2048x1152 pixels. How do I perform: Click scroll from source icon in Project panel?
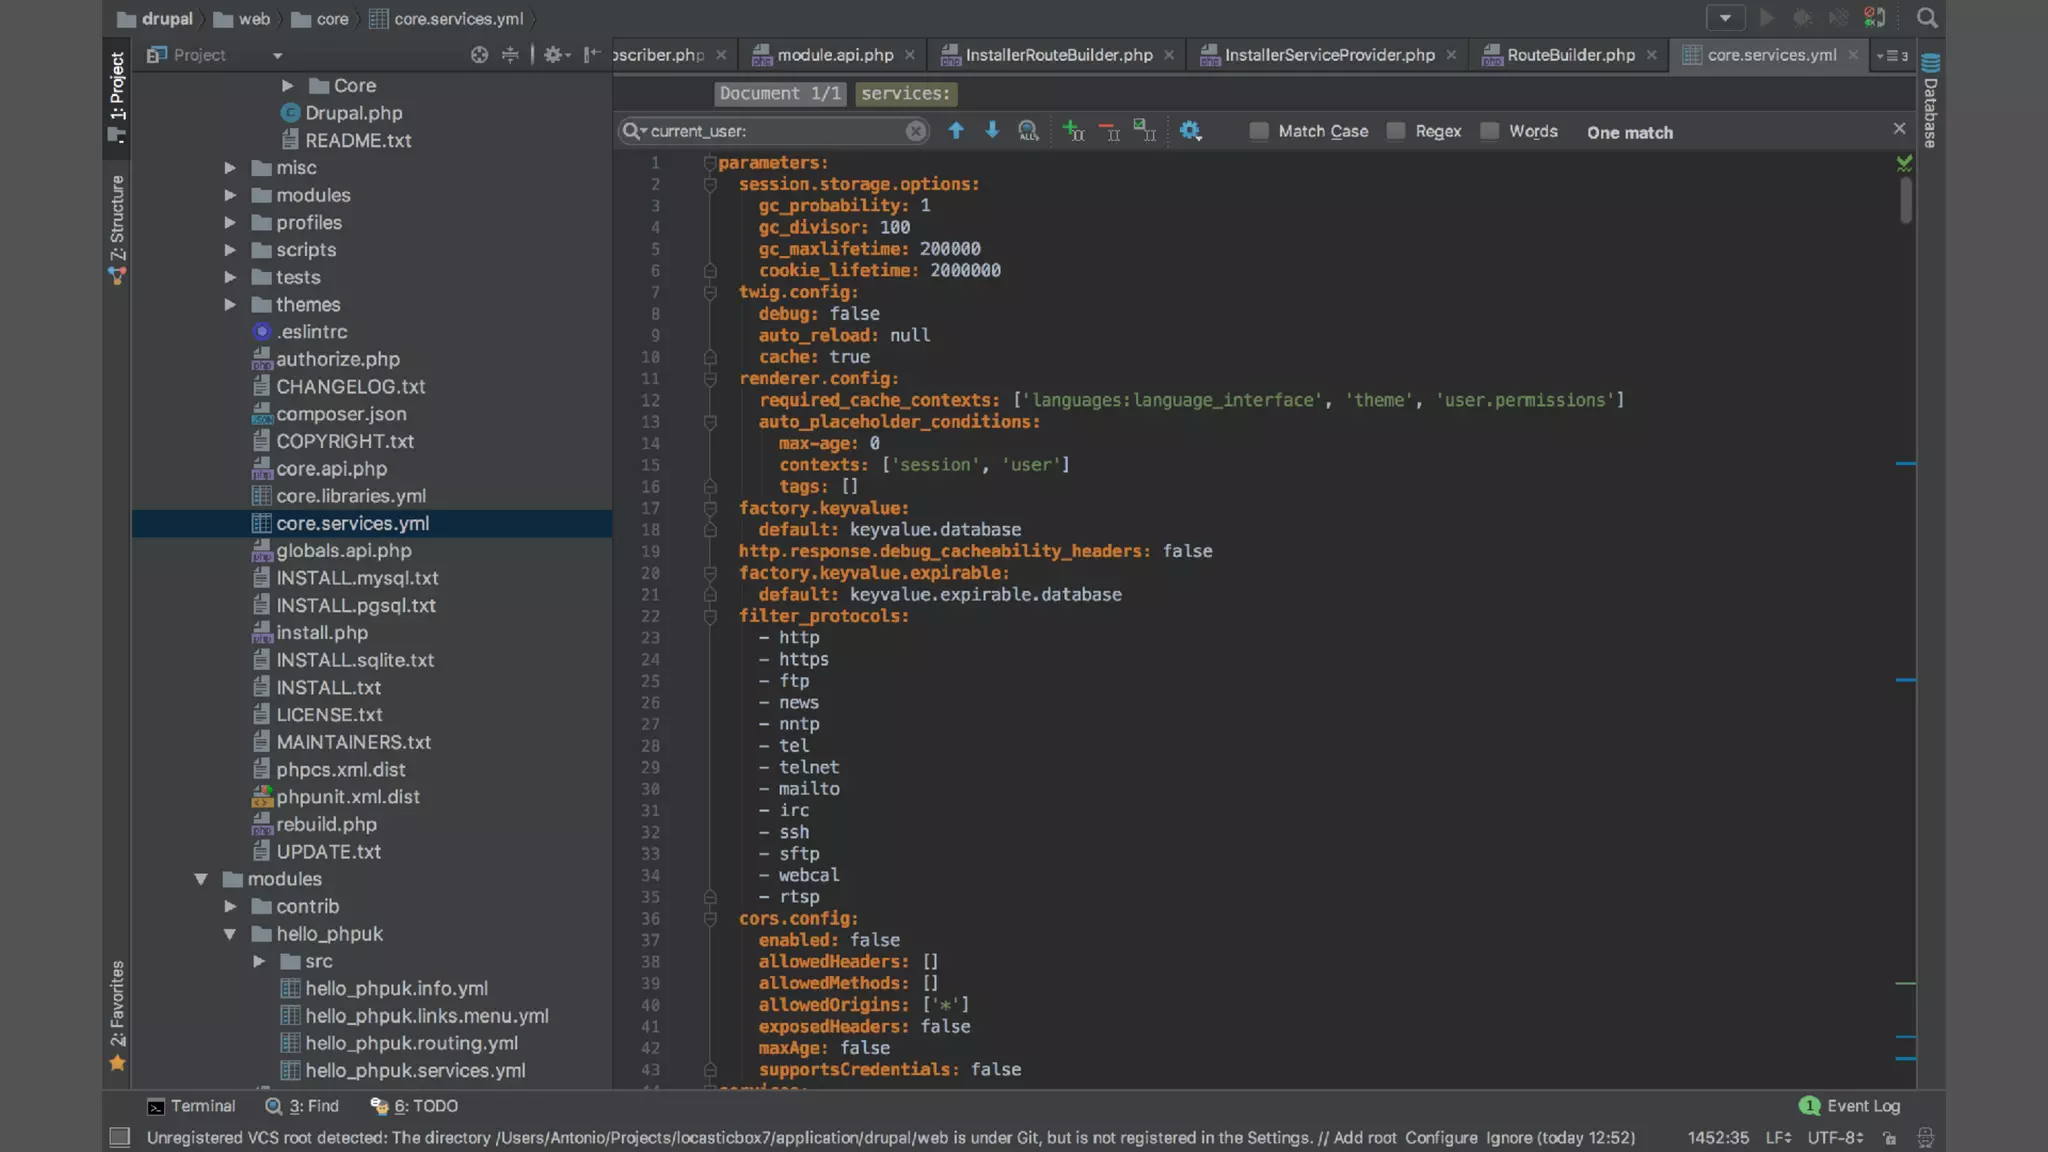coord(479,55)
